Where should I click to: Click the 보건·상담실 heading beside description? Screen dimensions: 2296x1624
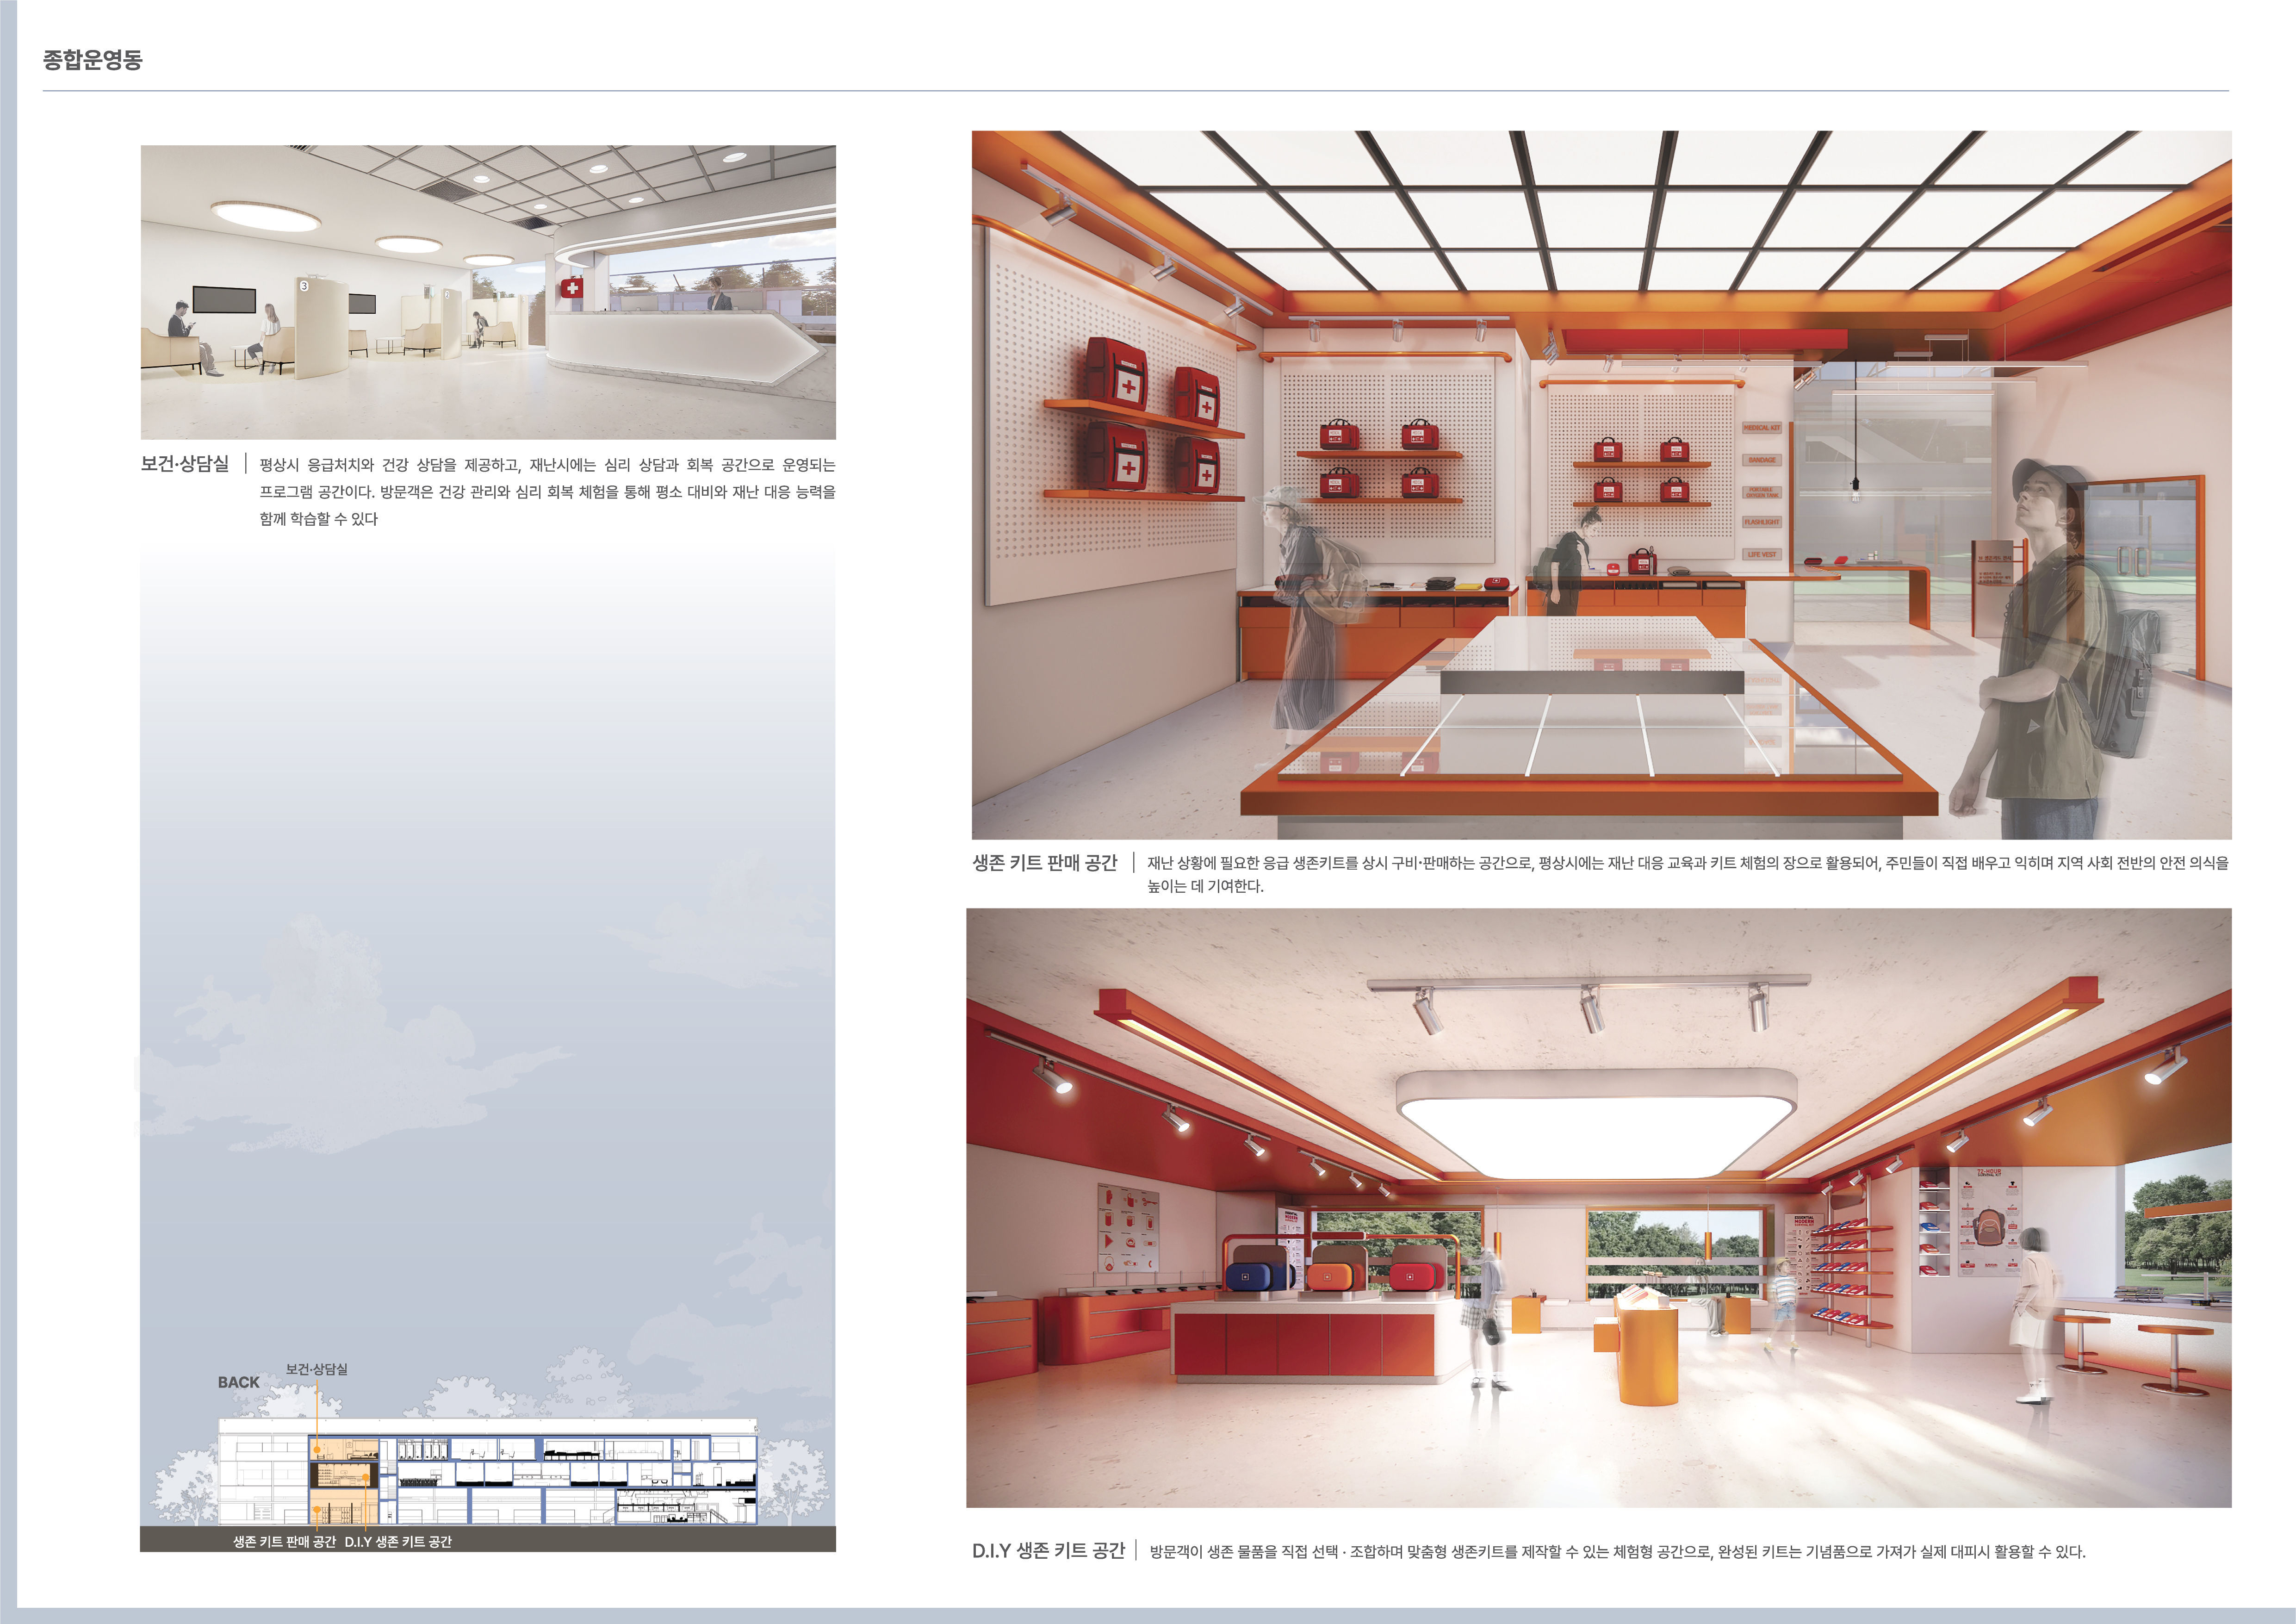click(x=185, y=464)
